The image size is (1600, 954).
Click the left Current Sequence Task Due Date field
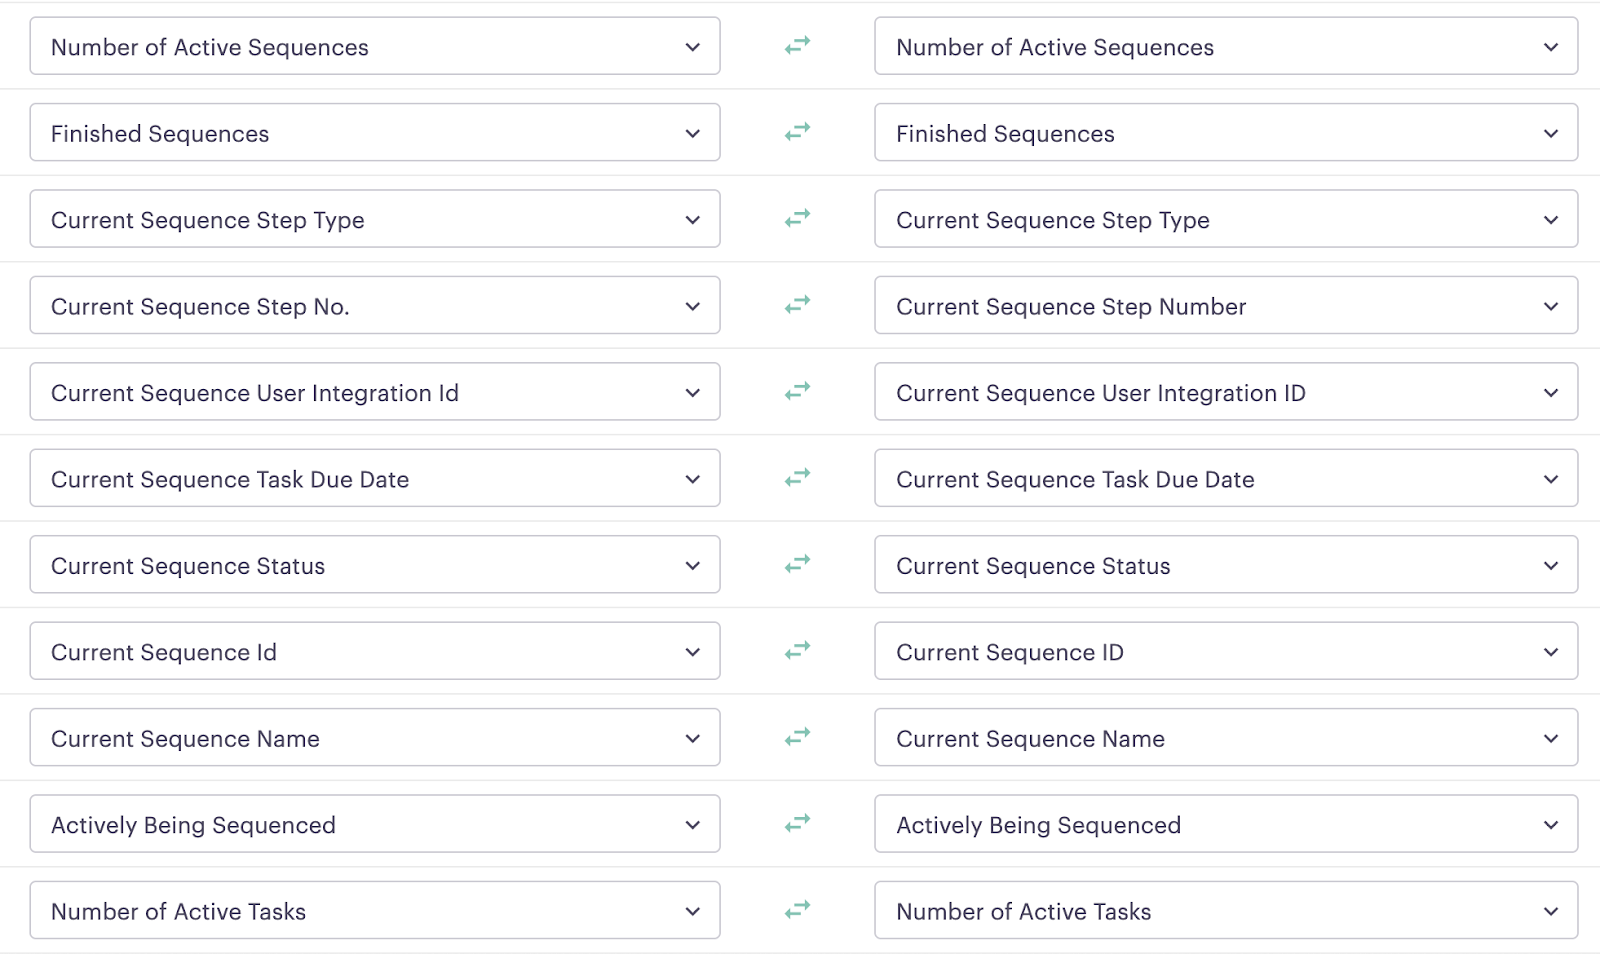point(375,478)
